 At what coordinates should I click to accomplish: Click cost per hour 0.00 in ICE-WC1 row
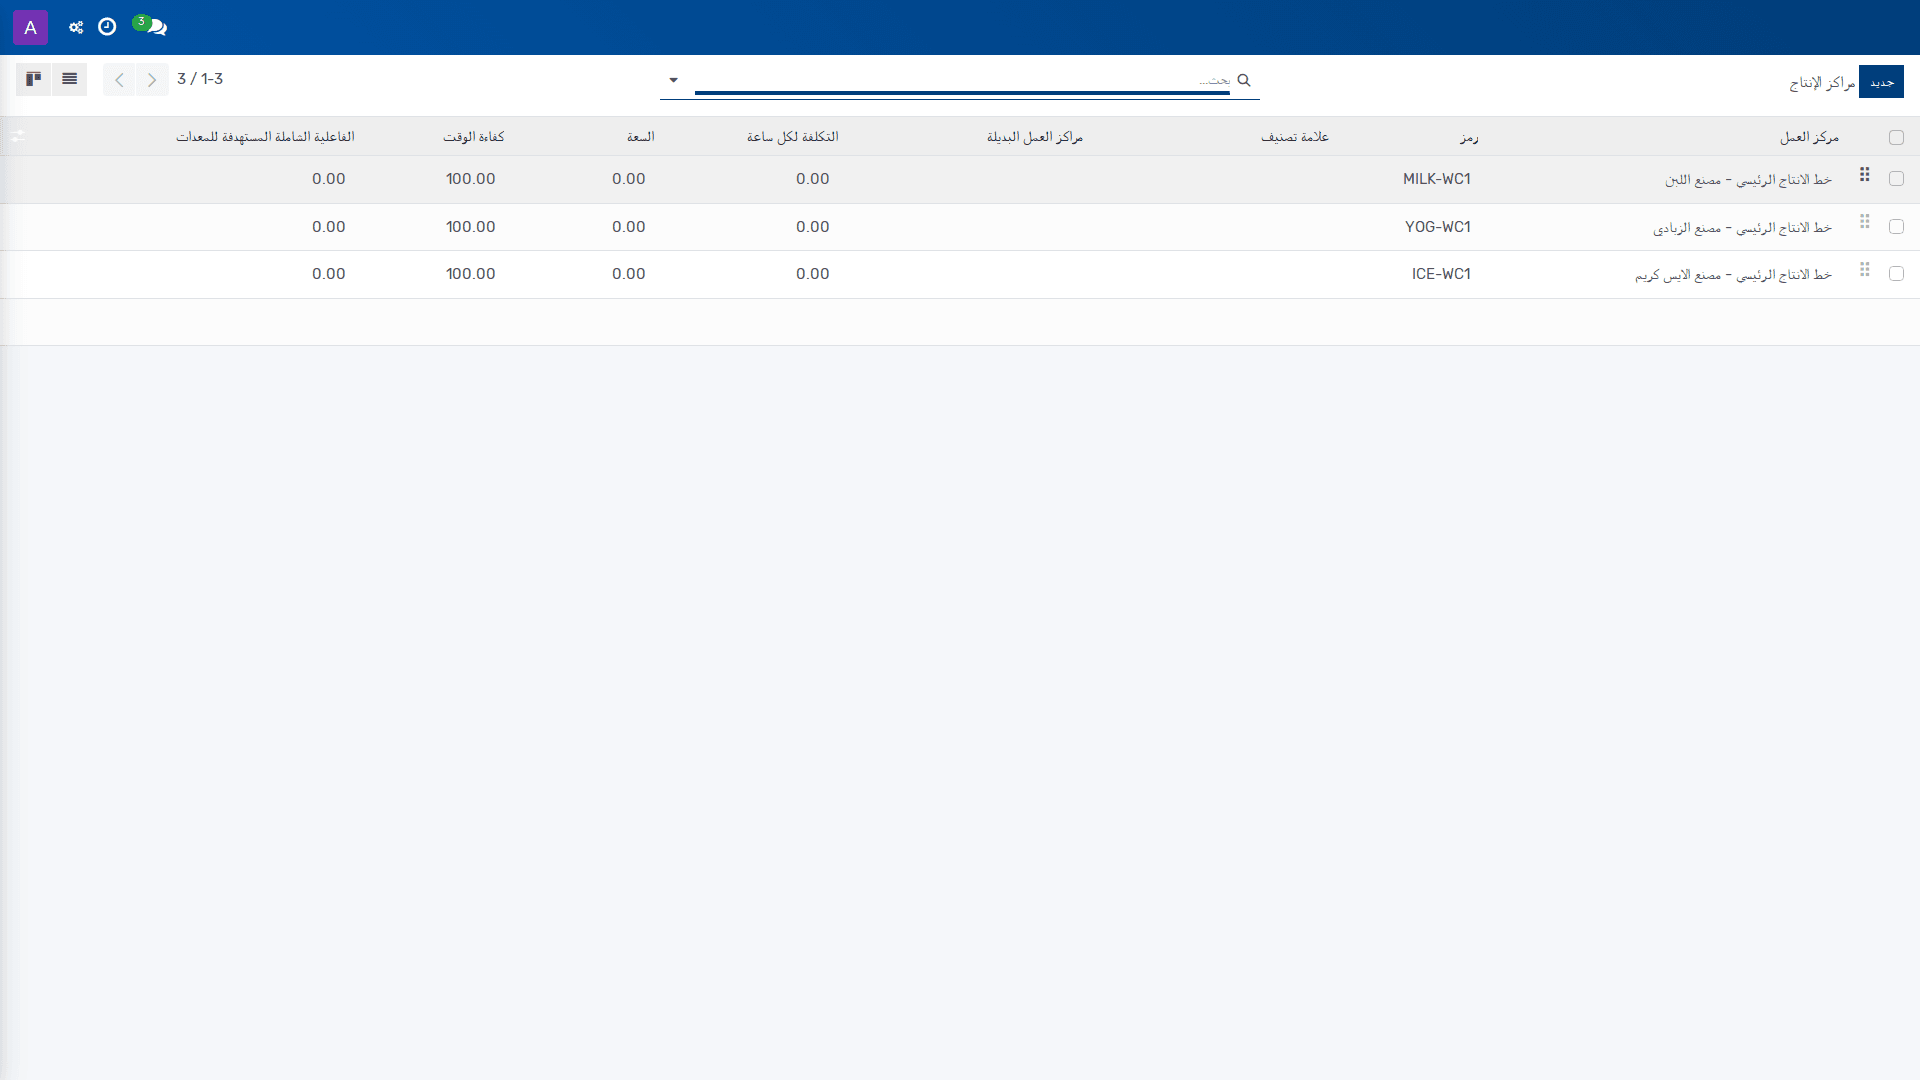[x=813, y=274]
